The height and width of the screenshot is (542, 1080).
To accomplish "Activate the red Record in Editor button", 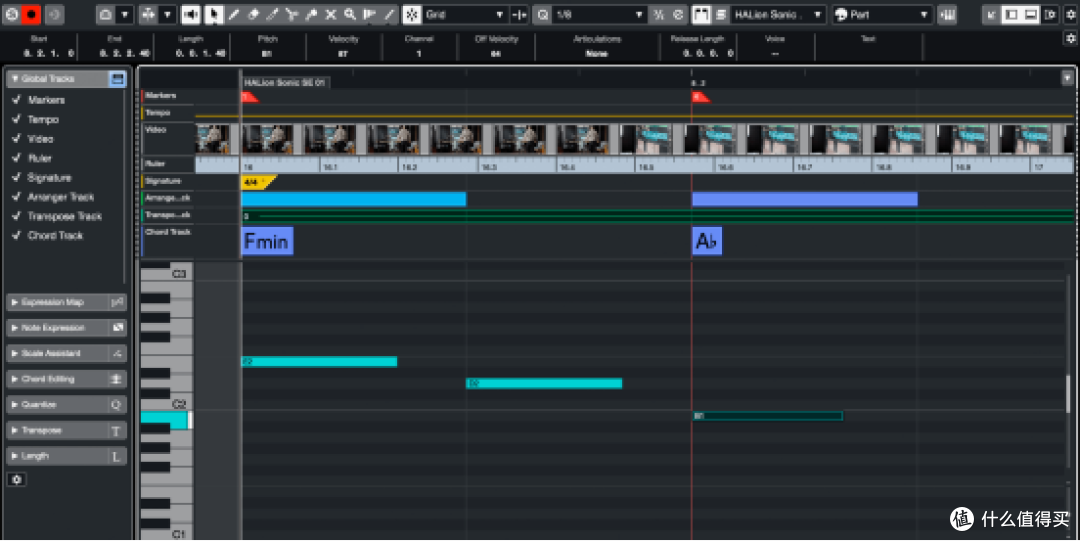I will pos(31,14).
